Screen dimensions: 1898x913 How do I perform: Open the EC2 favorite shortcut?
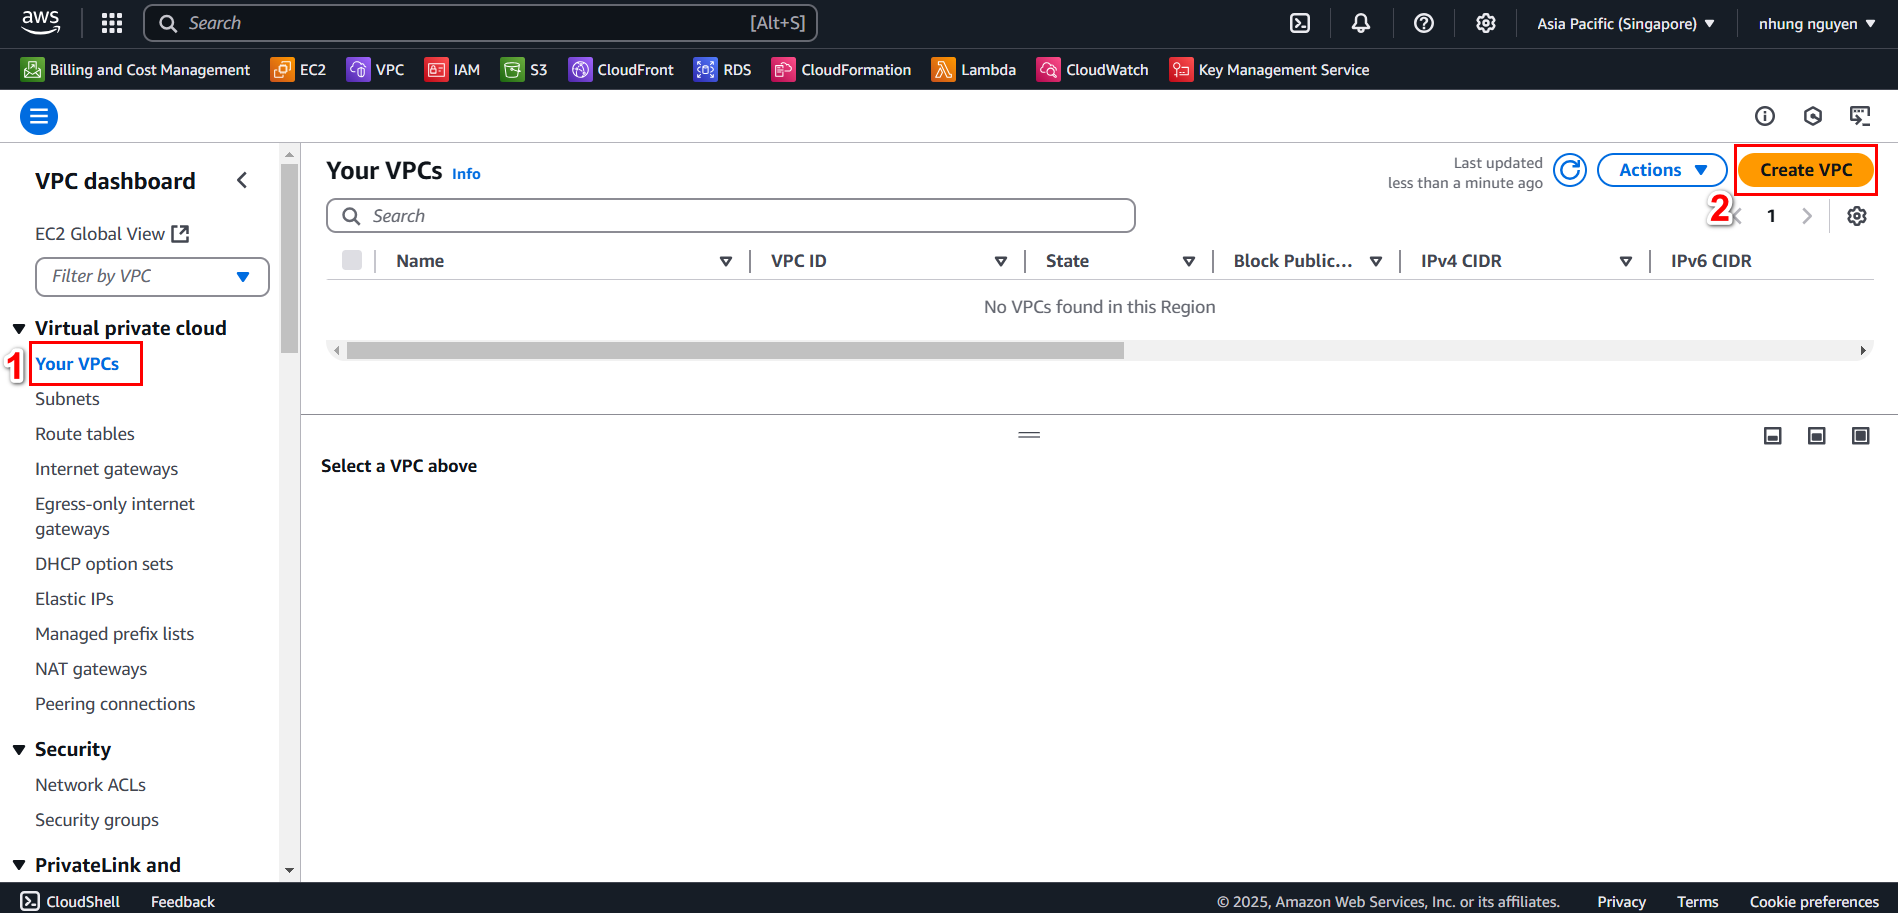[299, 69]
